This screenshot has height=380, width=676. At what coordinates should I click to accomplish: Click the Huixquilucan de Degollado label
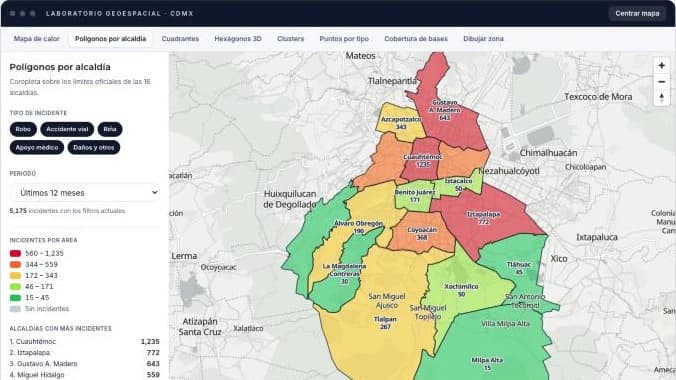(x=290, y=199)
